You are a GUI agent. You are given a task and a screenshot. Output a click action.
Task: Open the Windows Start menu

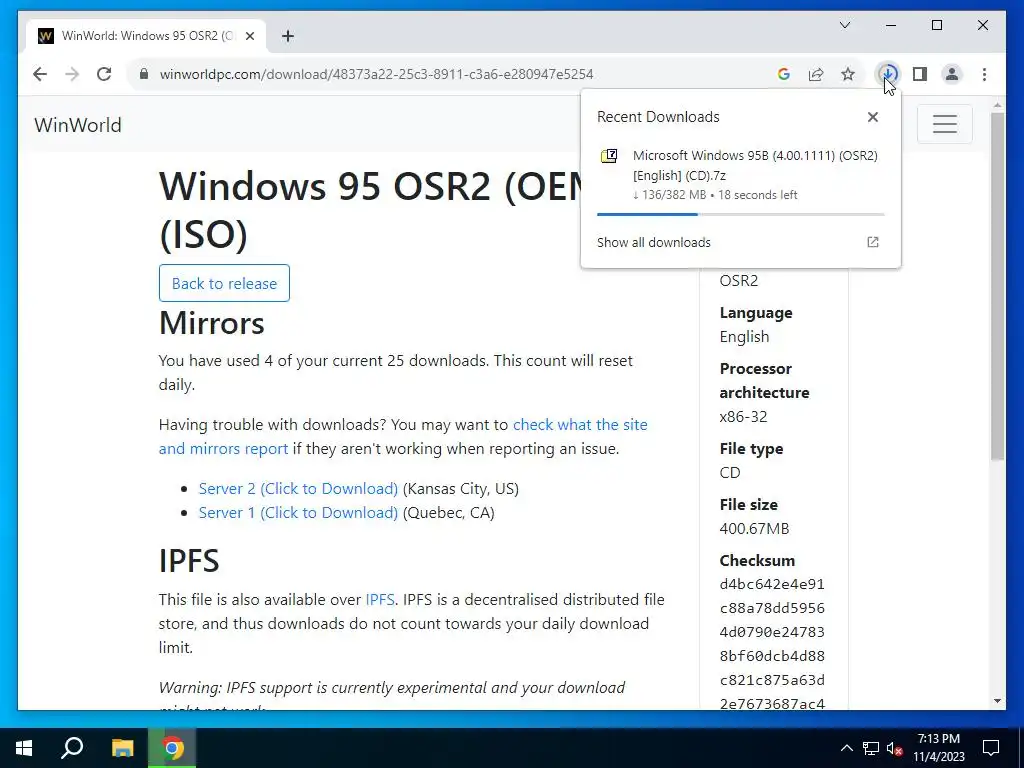coord(24,748)
